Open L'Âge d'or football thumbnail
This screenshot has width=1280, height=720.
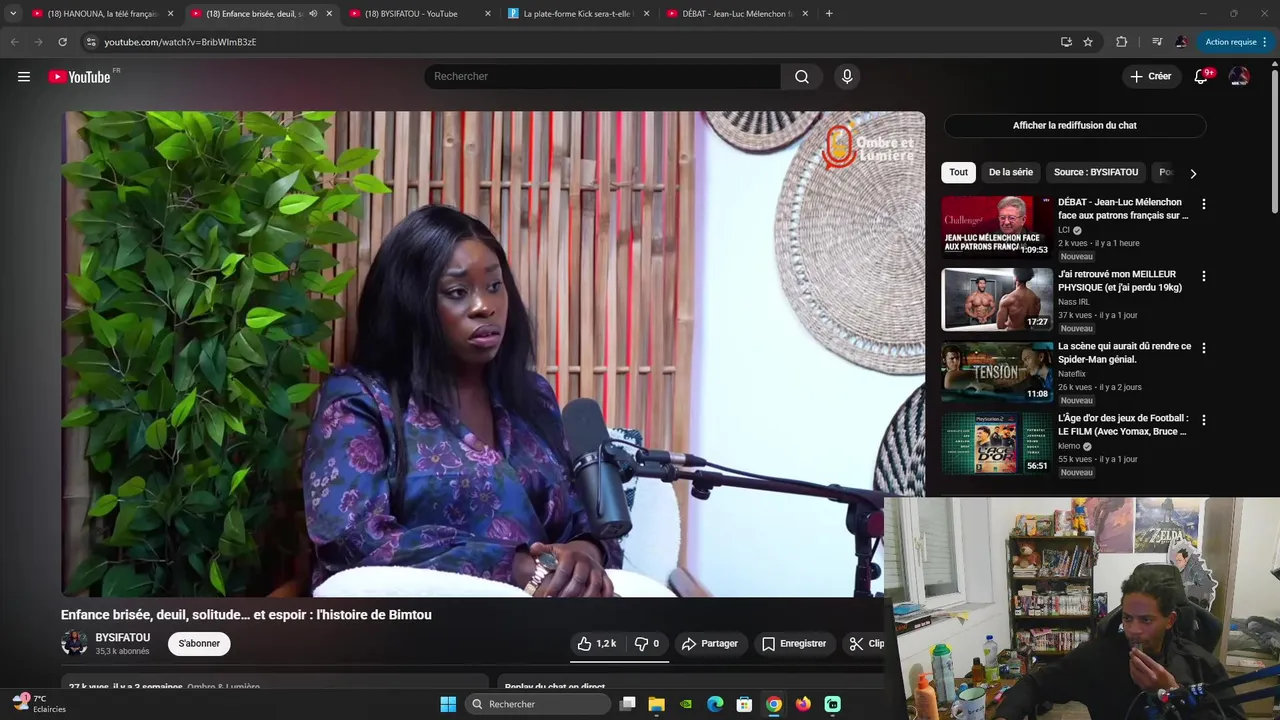997,443
